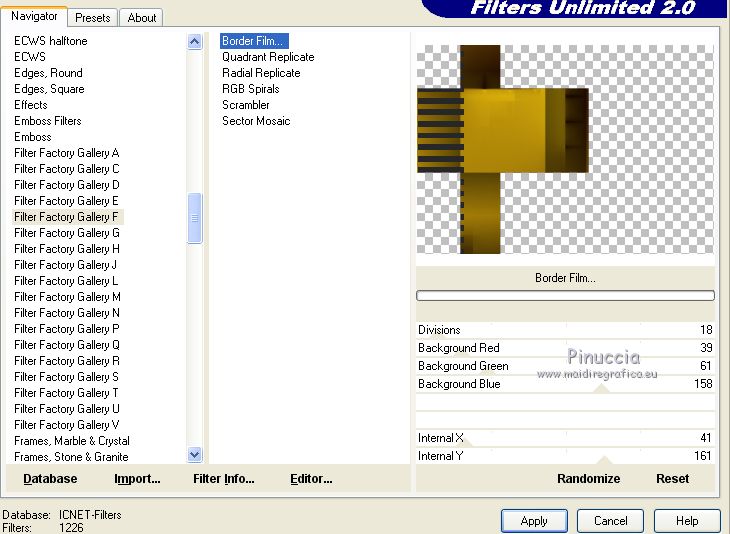Select the Effects category
This screenshot has width=730, height=534.
[31, 105]
